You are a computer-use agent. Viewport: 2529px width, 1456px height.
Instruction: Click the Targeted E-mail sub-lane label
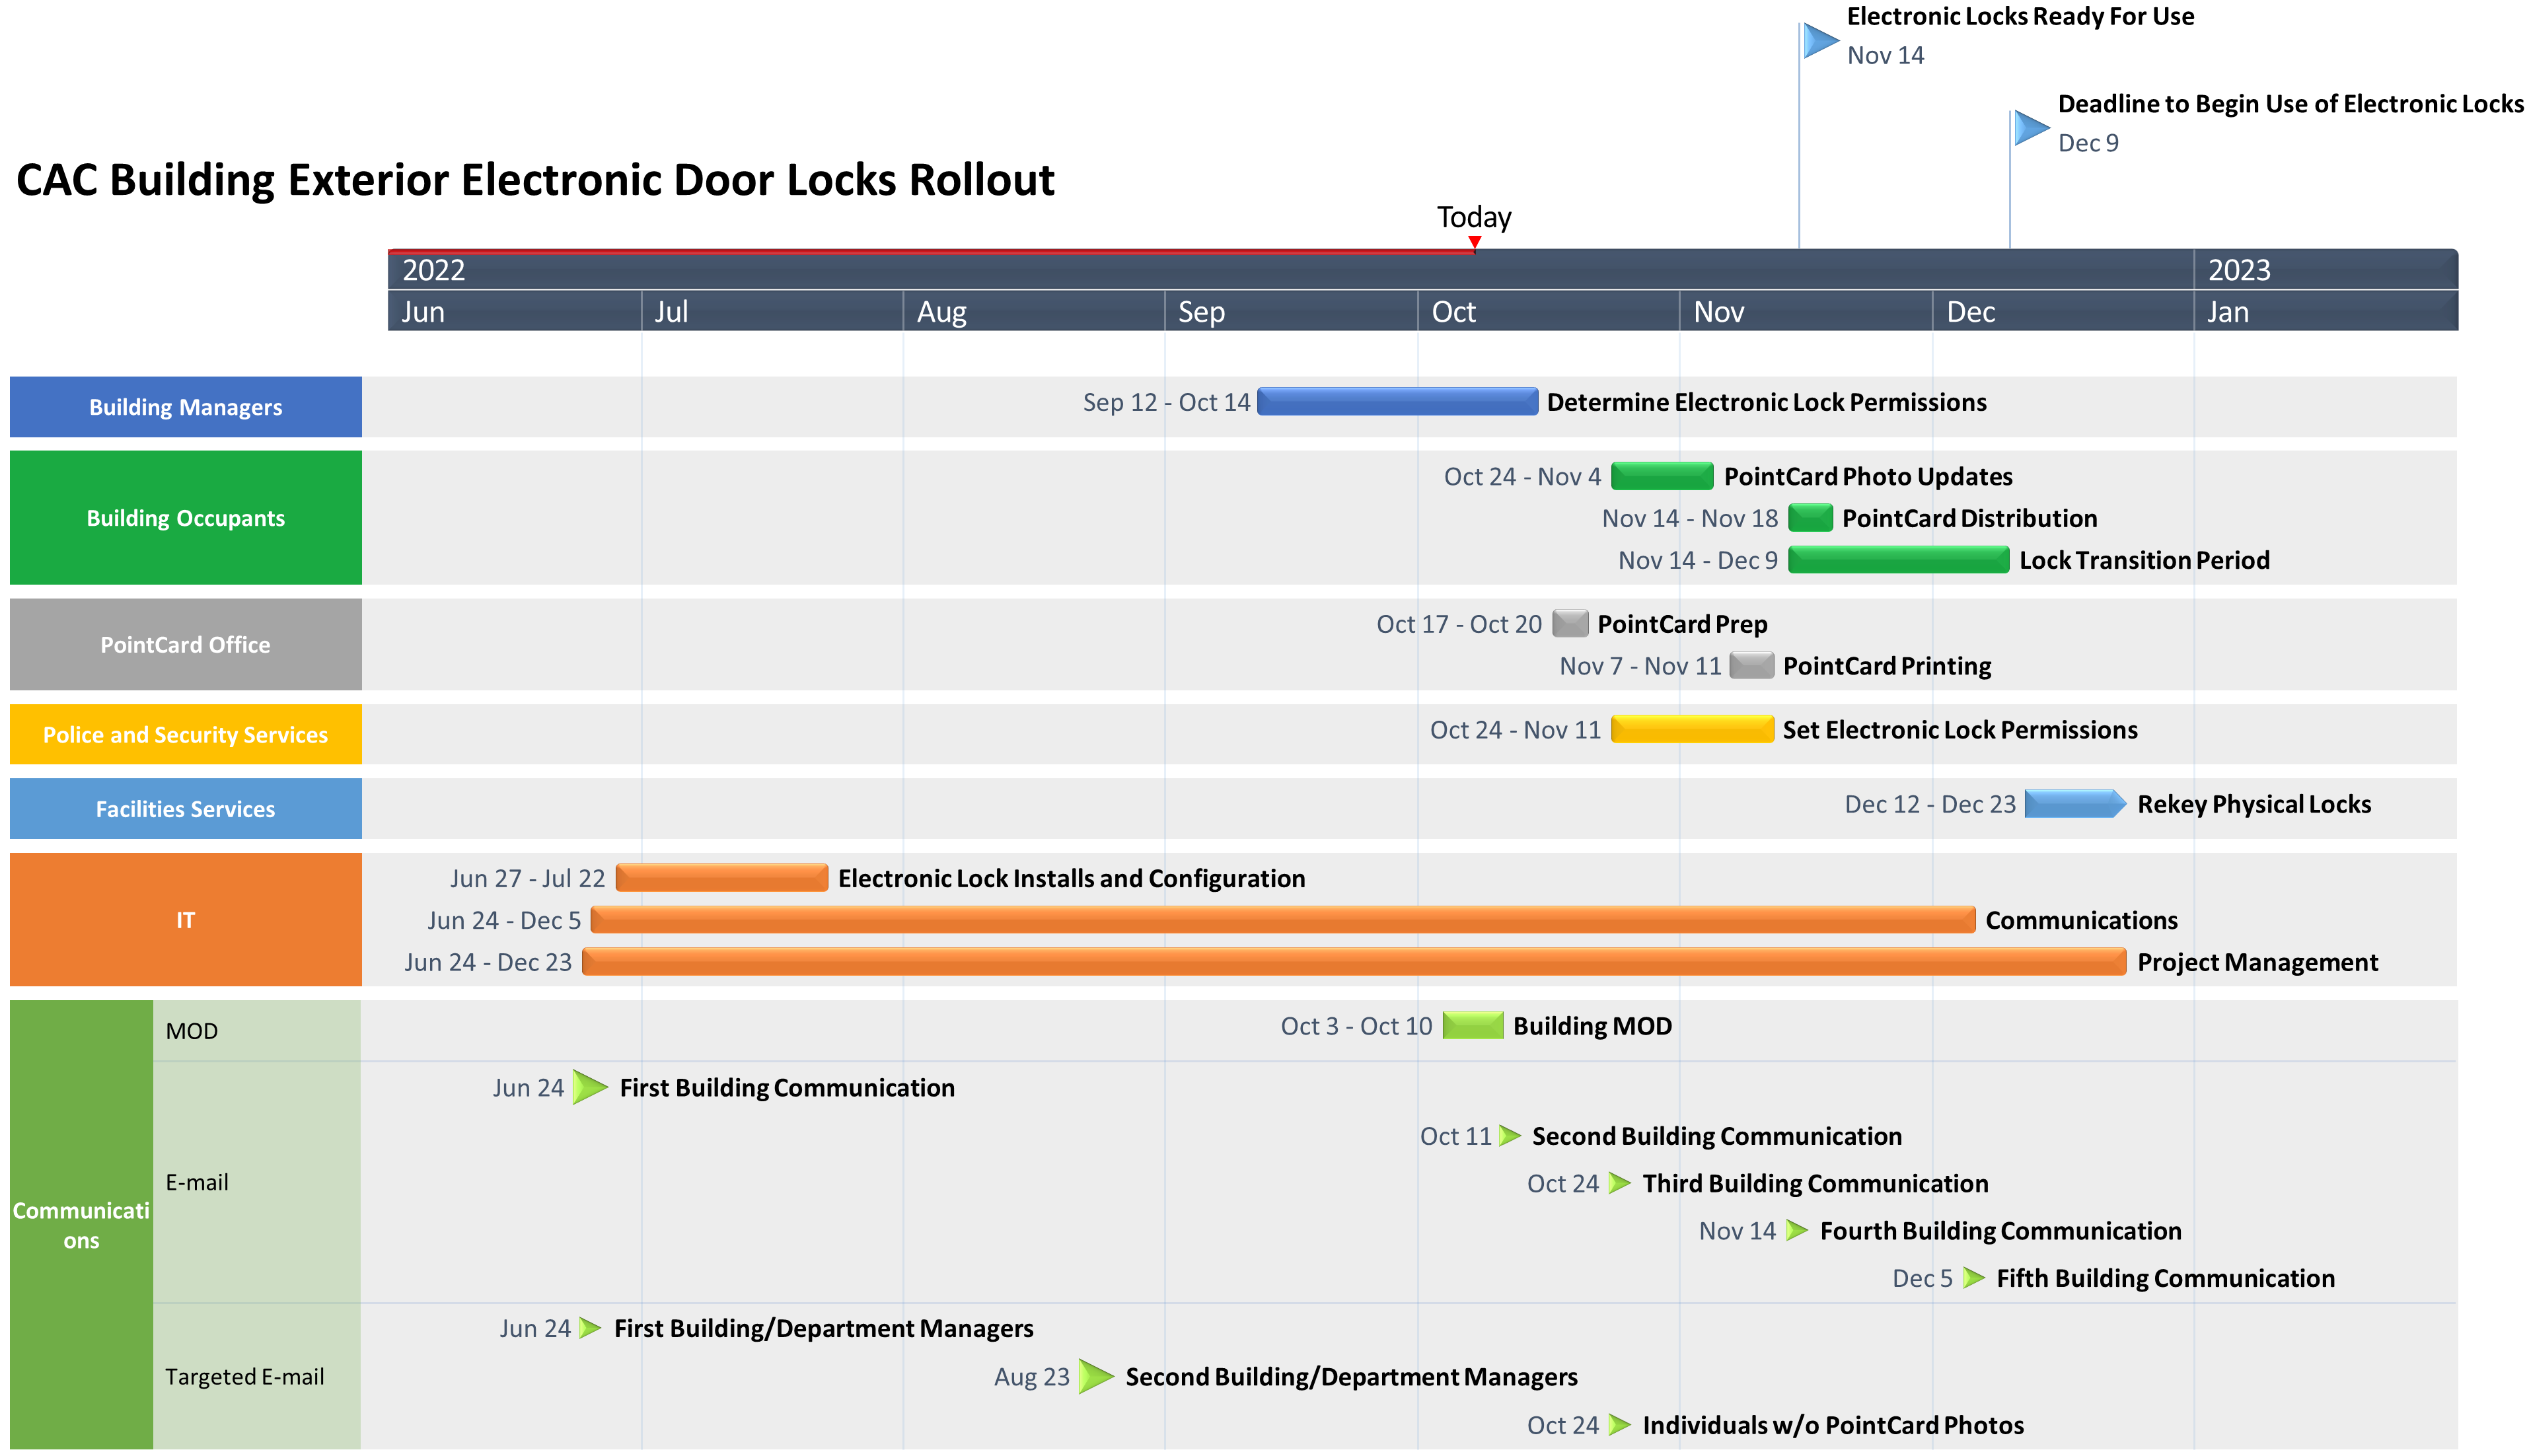(245, 1377)
